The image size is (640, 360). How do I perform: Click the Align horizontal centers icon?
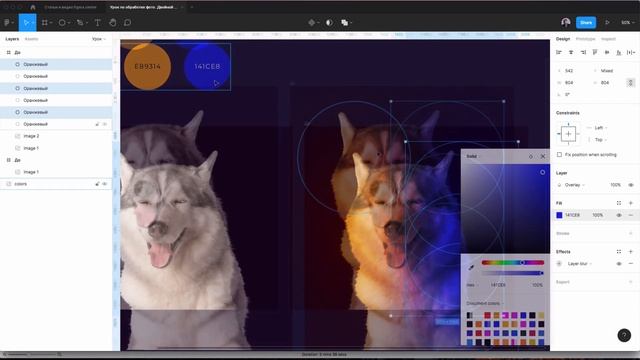(x=571, y=52)
